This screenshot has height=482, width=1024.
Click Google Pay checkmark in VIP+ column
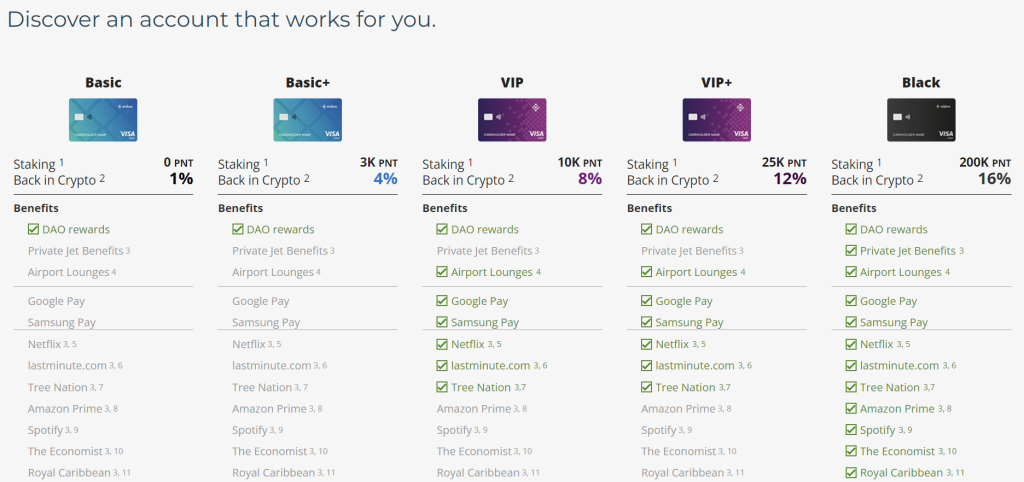[647, 301]
